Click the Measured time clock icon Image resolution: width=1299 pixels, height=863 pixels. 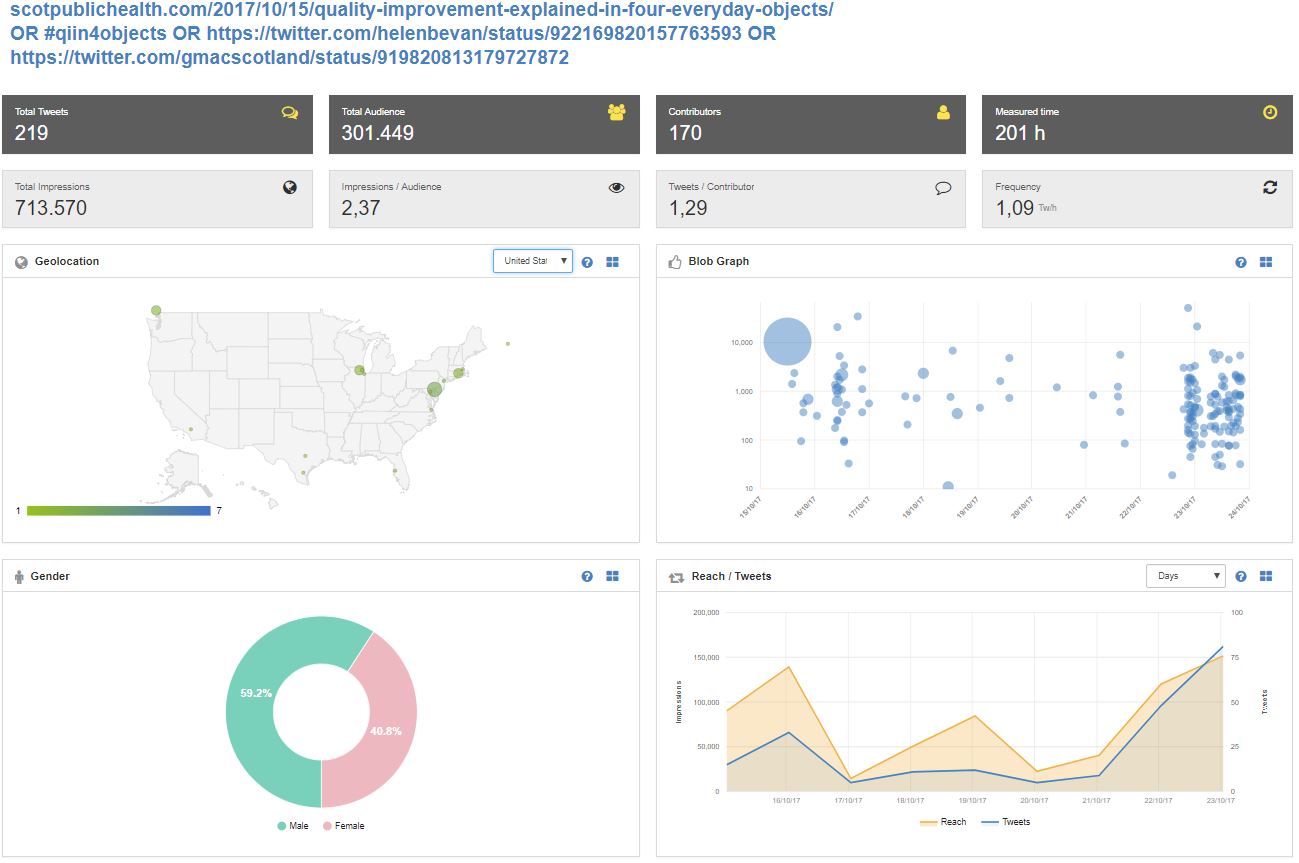coord(1270,113)
